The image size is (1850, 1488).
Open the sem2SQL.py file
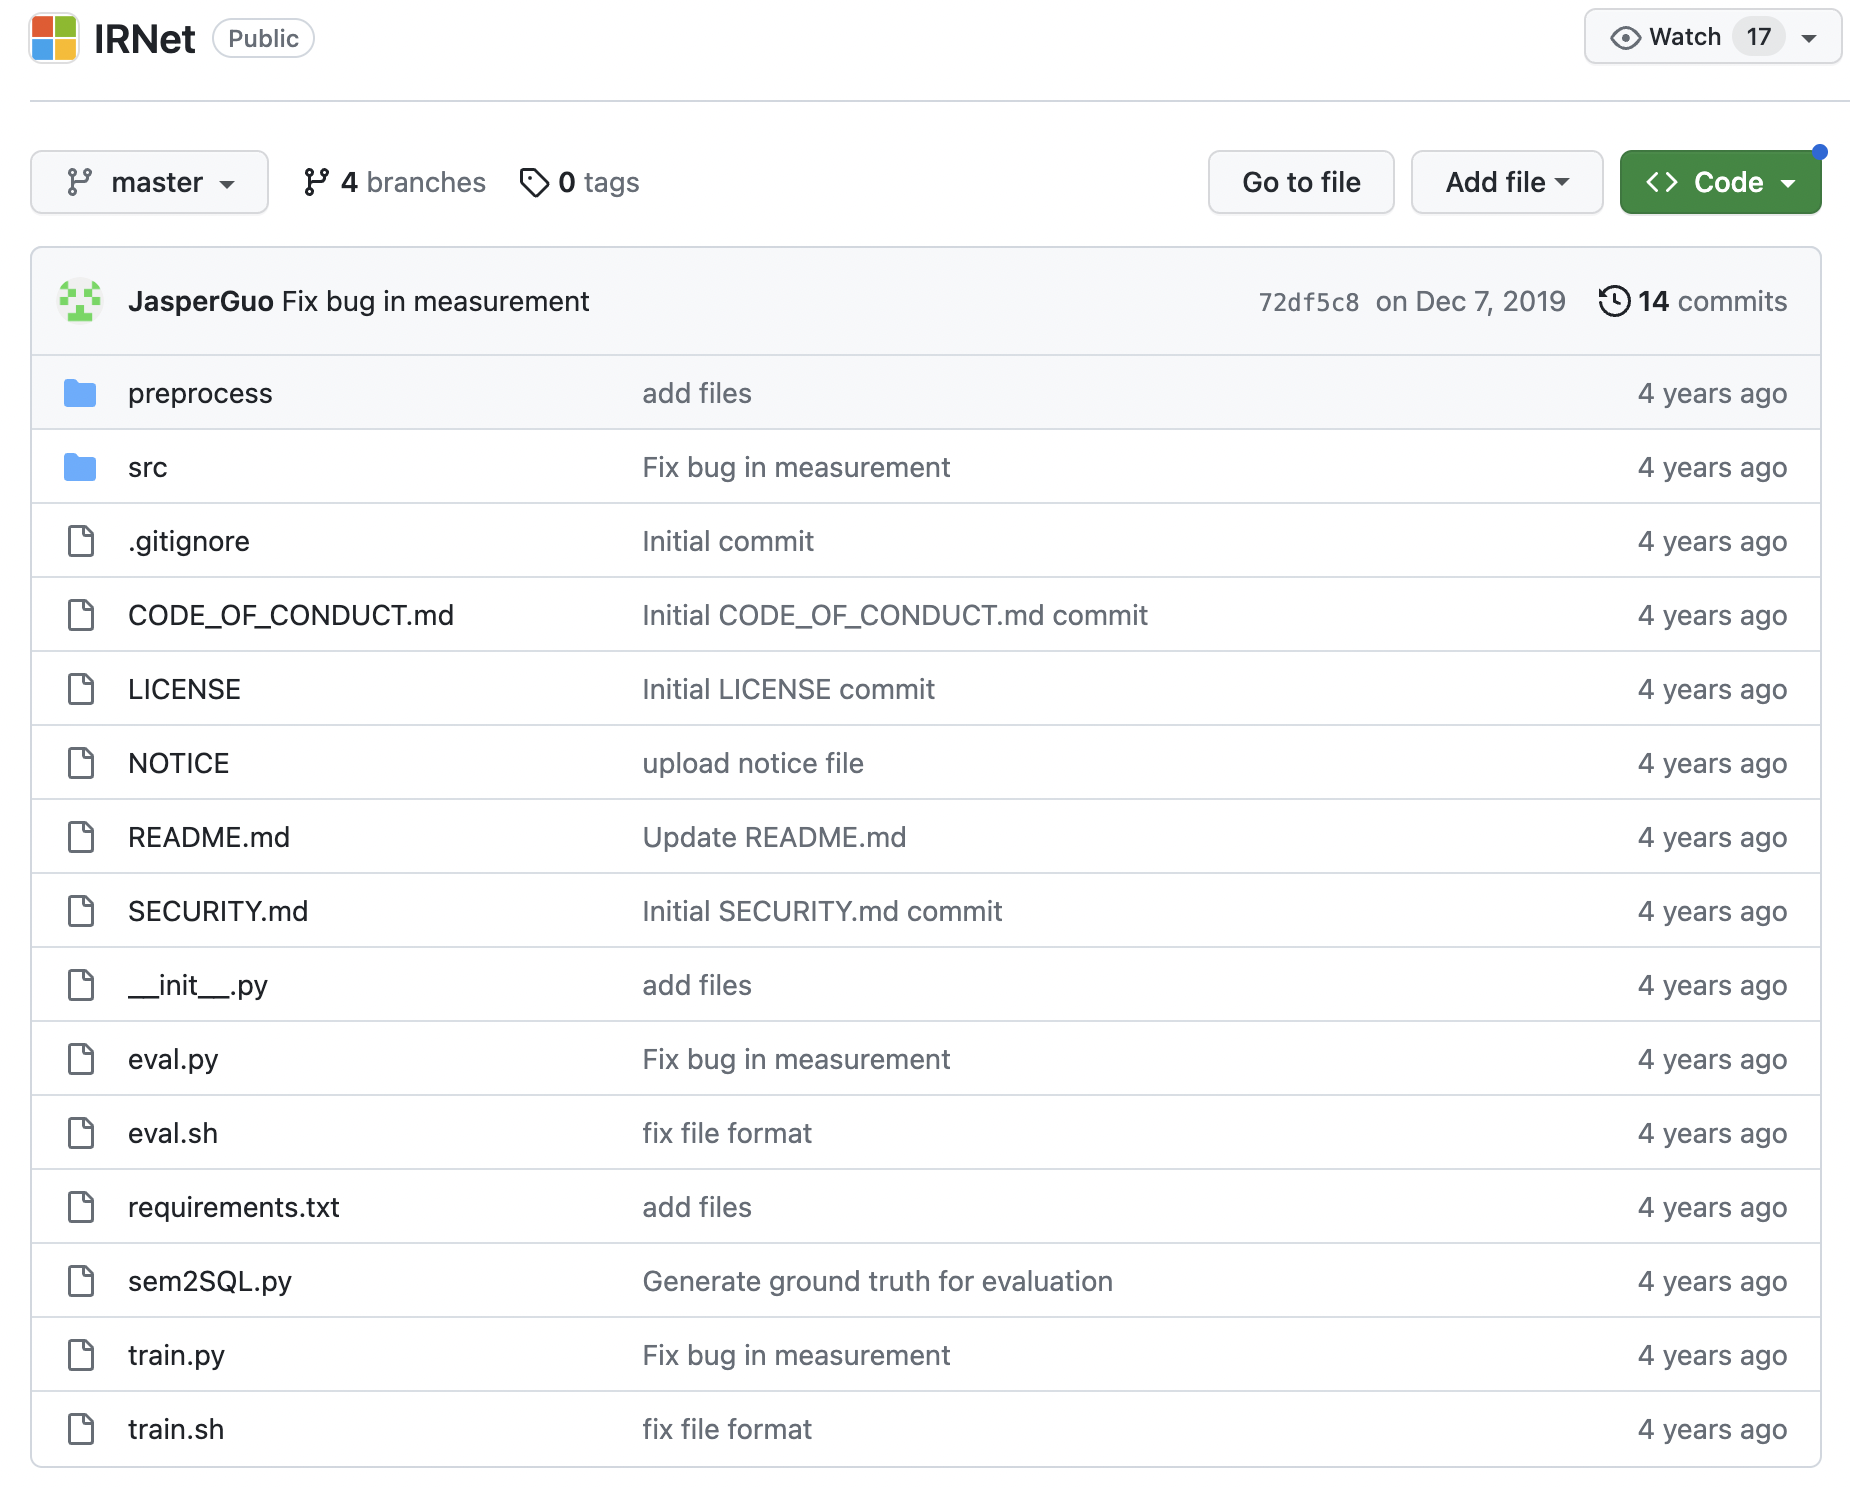tap(210, 1281)
